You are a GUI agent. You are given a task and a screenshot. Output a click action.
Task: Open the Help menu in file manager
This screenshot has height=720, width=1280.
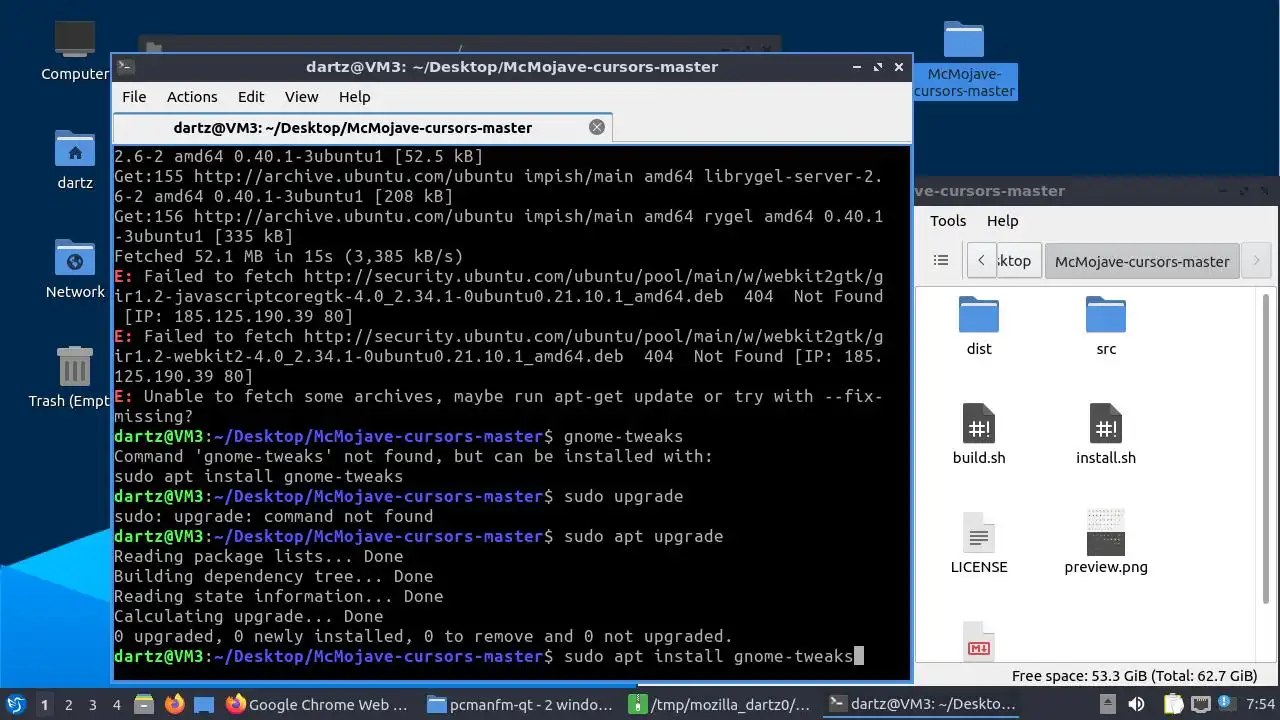click(1002, 221)
